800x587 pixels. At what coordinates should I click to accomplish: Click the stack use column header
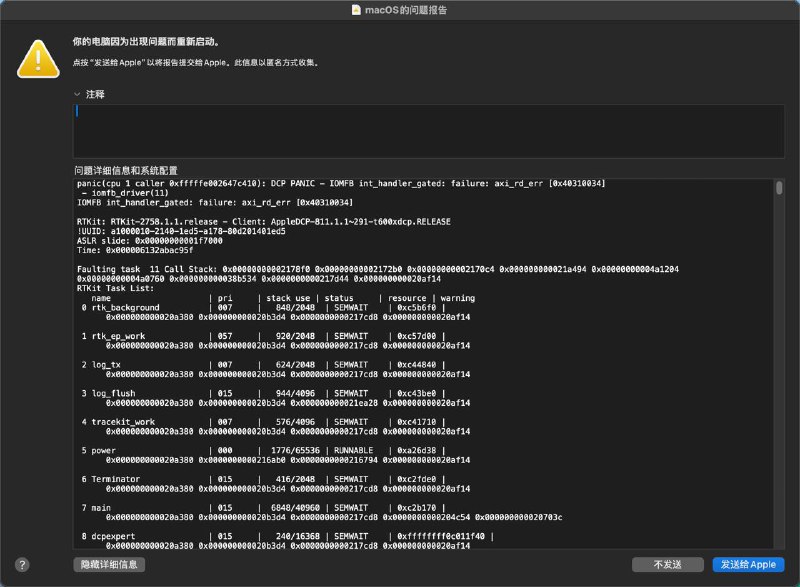pos(288,298)
